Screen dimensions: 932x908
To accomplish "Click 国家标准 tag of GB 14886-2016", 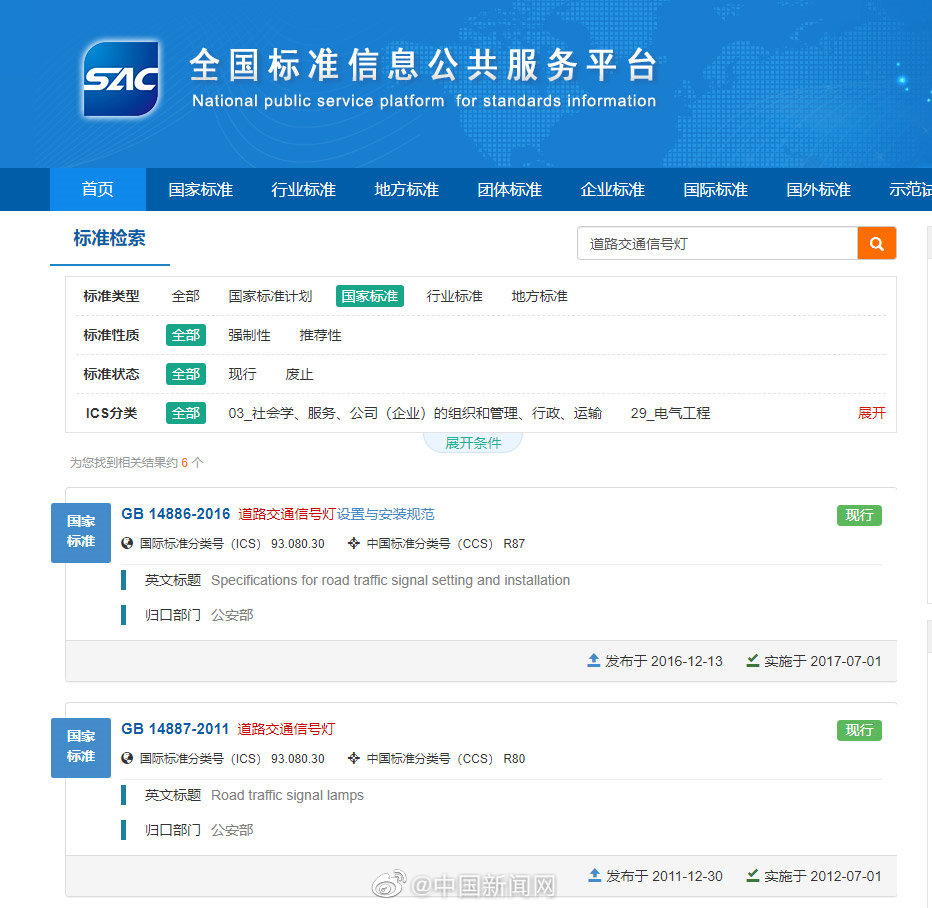I will [81, 532].
